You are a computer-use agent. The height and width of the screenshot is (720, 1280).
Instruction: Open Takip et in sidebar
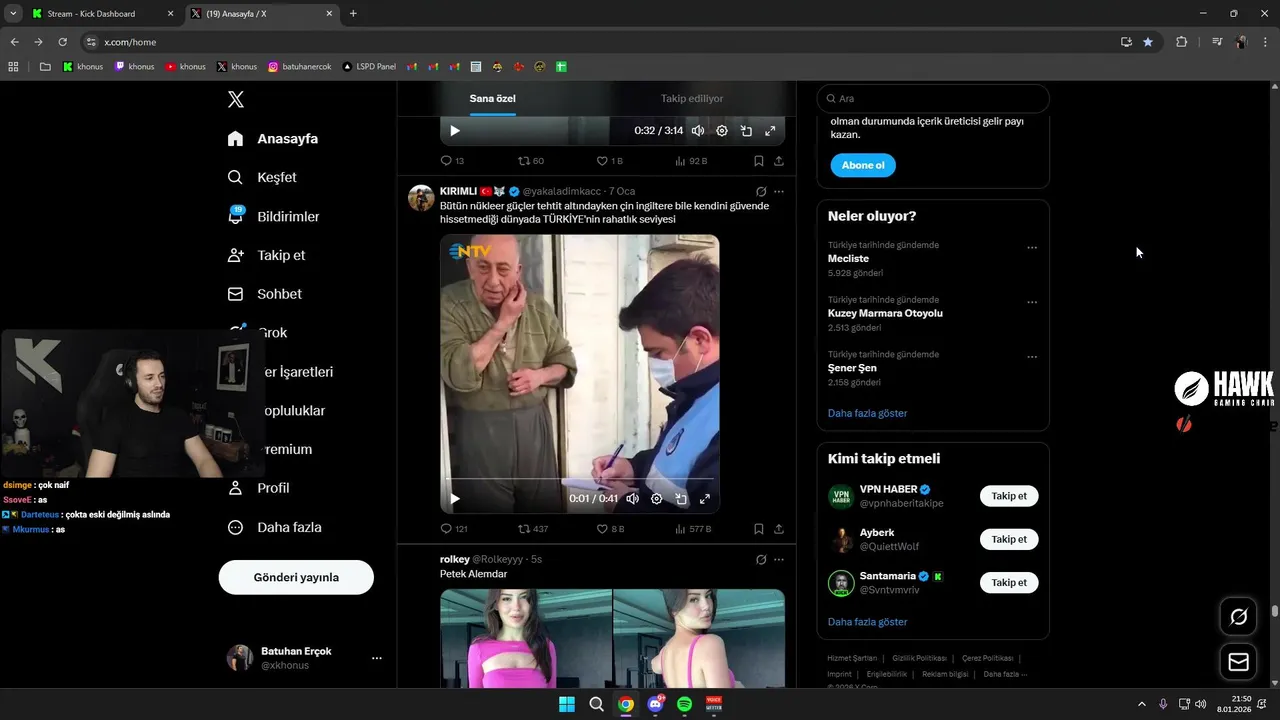(x=266, y=255)
